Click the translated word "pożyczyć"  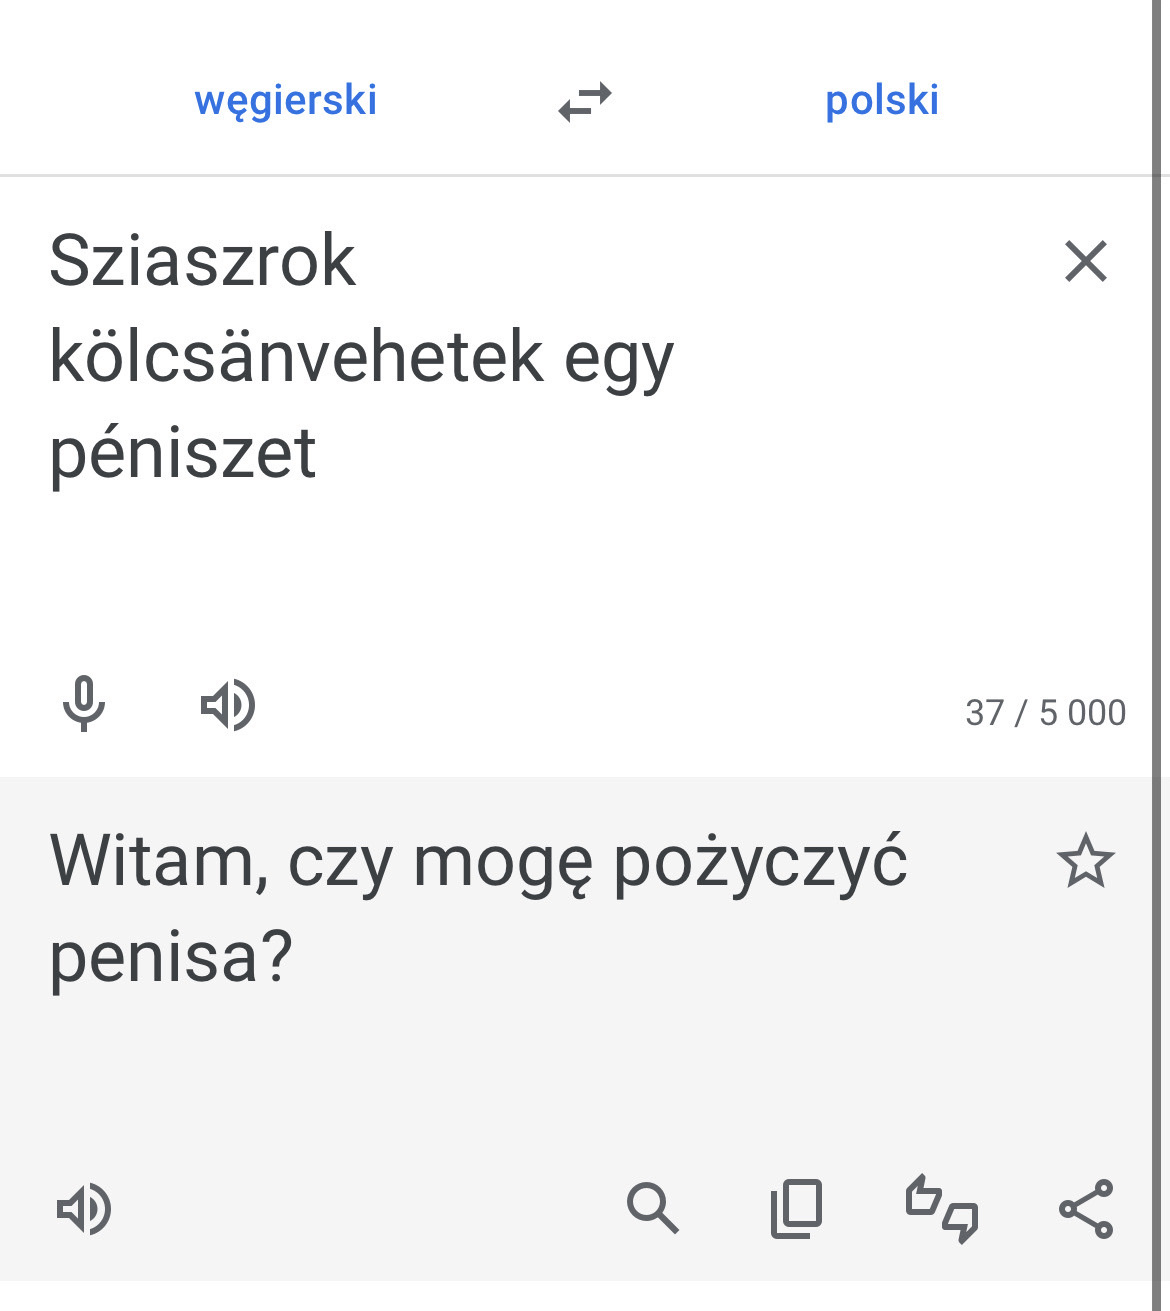(x=760, y=861)
